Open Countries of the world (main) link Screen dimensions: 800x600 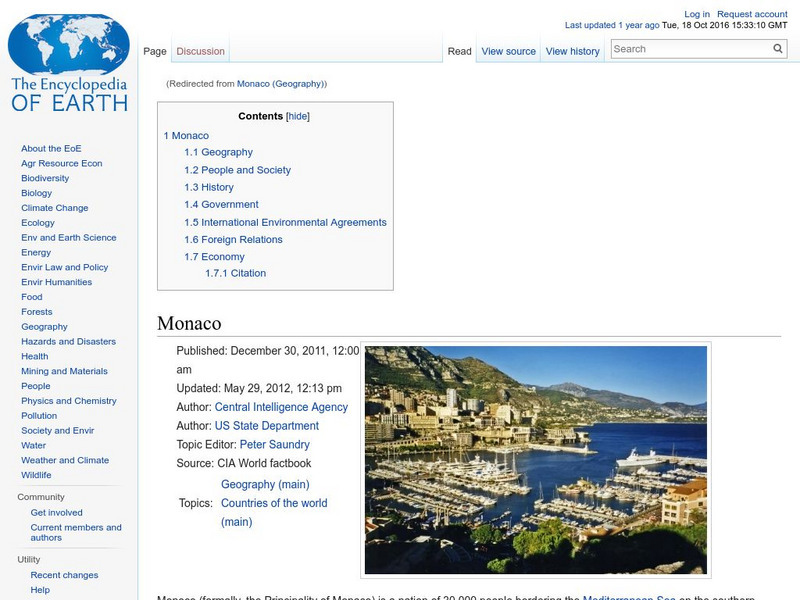274,512
